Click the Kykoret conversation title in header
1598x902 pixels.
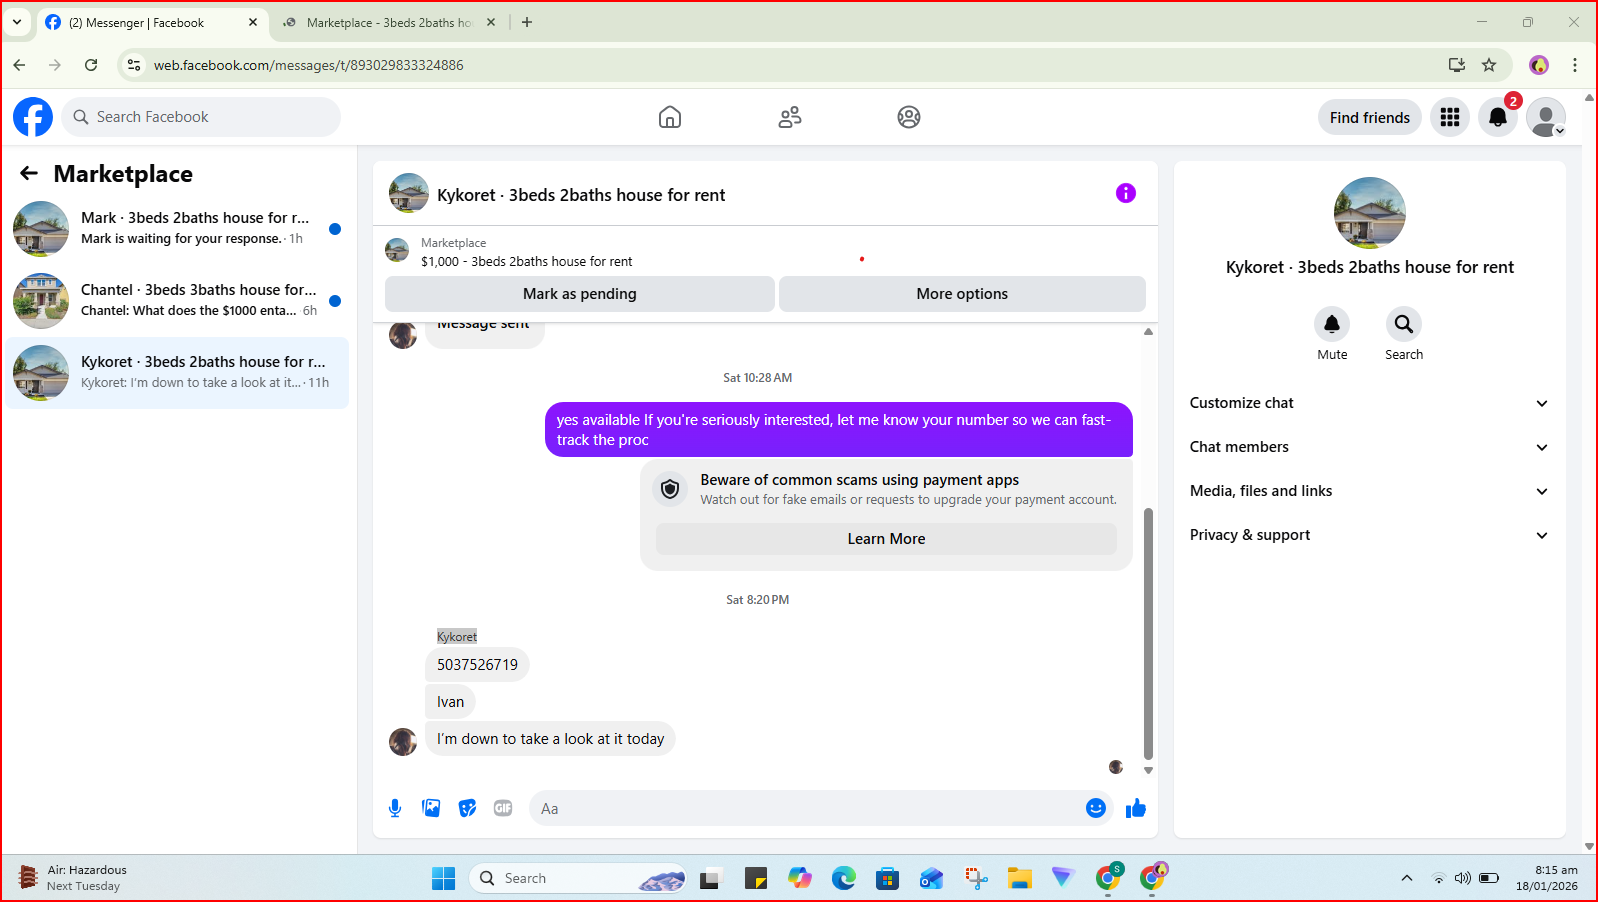[581, 195]
